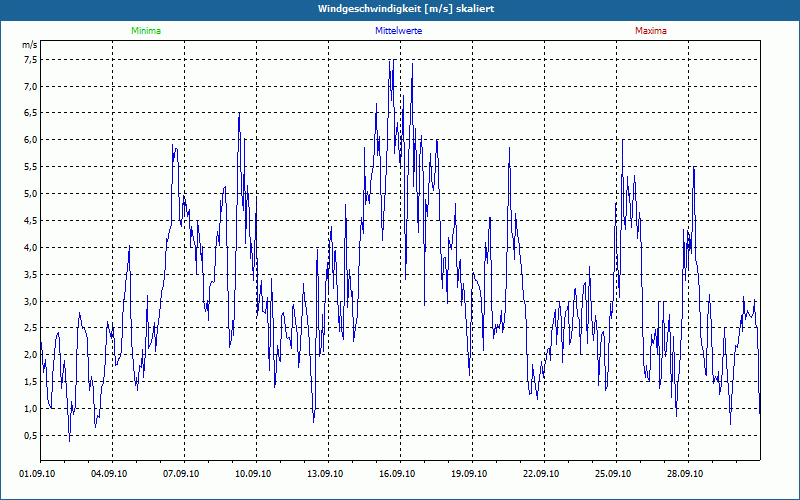Click the m/s axis unit label
Image resolution: width=800 pixels, height=500 pixels.
[x=30, y=45]
